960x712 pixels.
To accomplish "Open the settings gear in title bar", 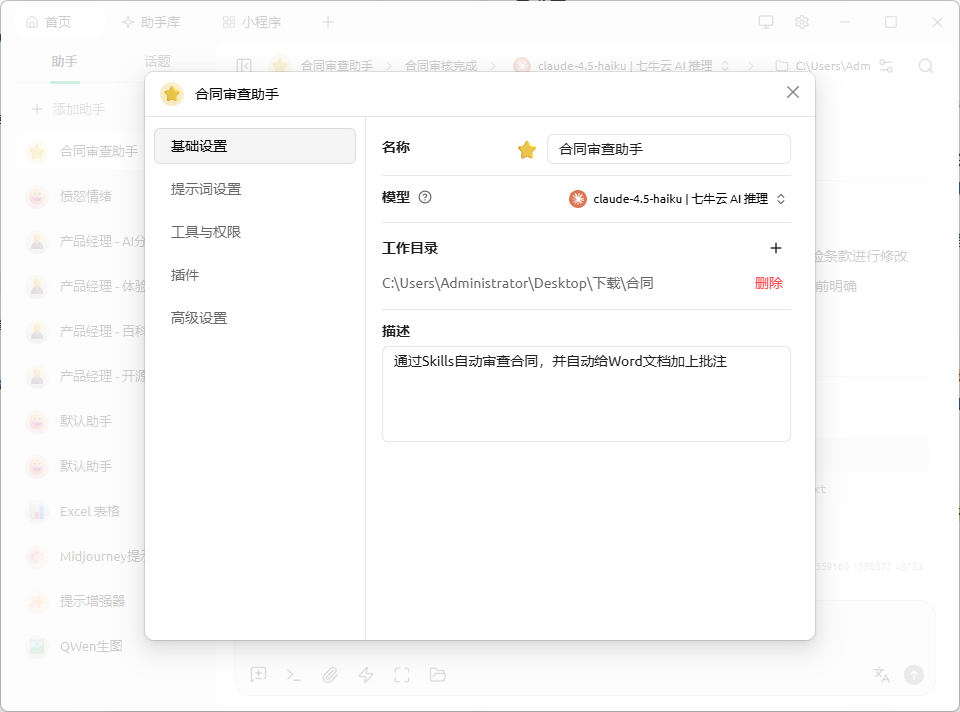I will 802,22.
